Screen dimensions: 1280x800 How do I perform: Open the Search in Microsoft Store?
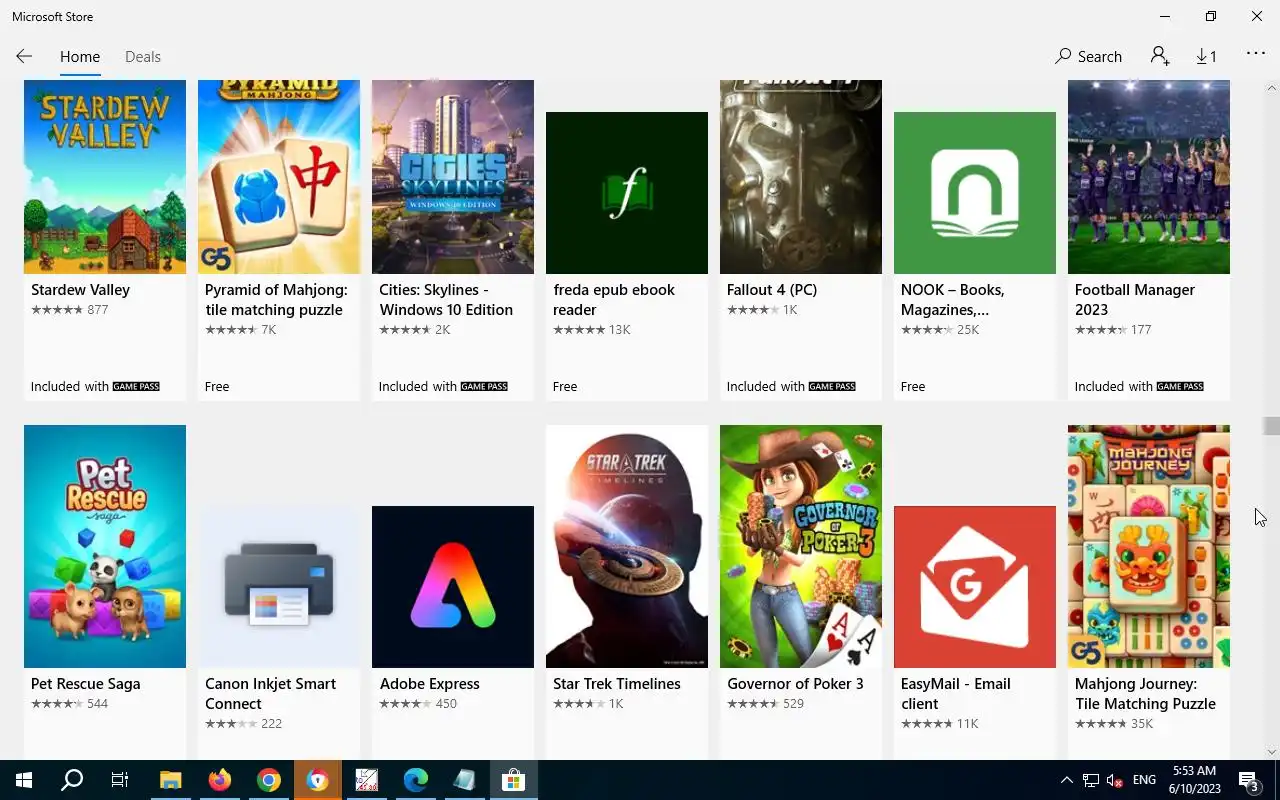(1089, 57)
